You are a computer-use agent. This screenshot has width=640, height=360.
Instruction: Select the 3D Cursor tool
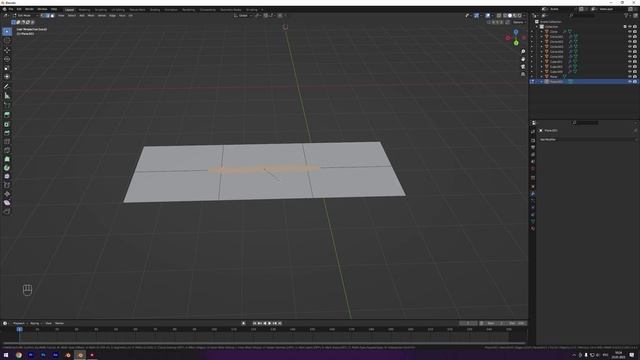point(7,40)
